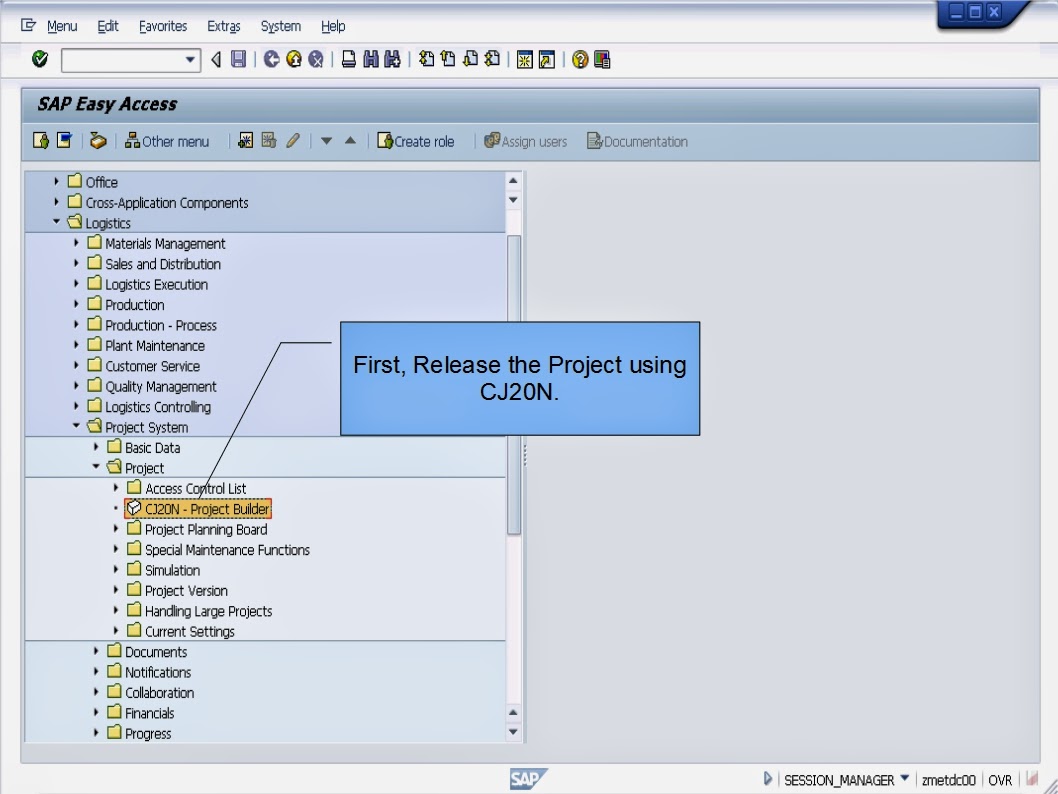Open Help using the question mark icon
The height and width of the screenshot is (794, 1058).
577,57
